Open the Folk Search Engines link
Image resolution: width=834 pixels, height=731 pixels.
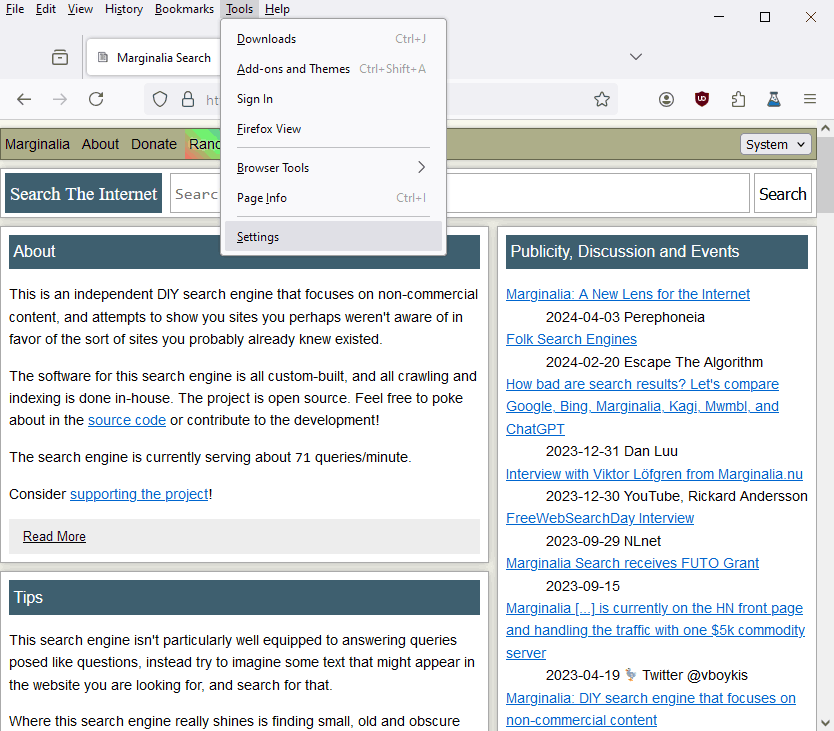(x=571, y=339)
